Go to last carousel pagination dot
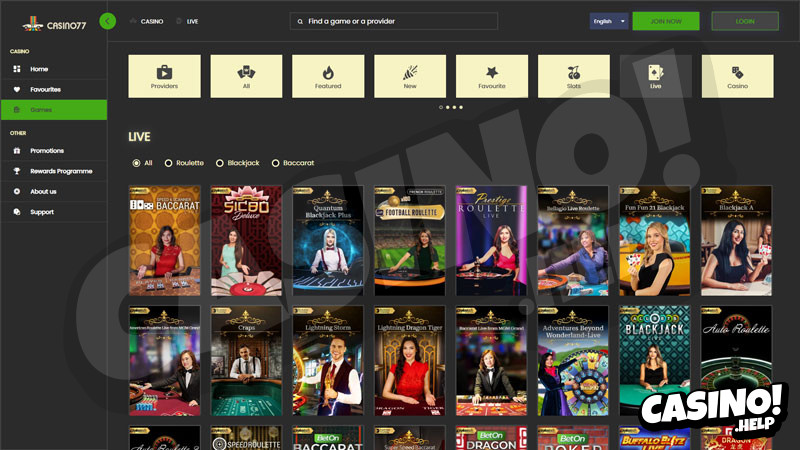 (x=461, y=107)
